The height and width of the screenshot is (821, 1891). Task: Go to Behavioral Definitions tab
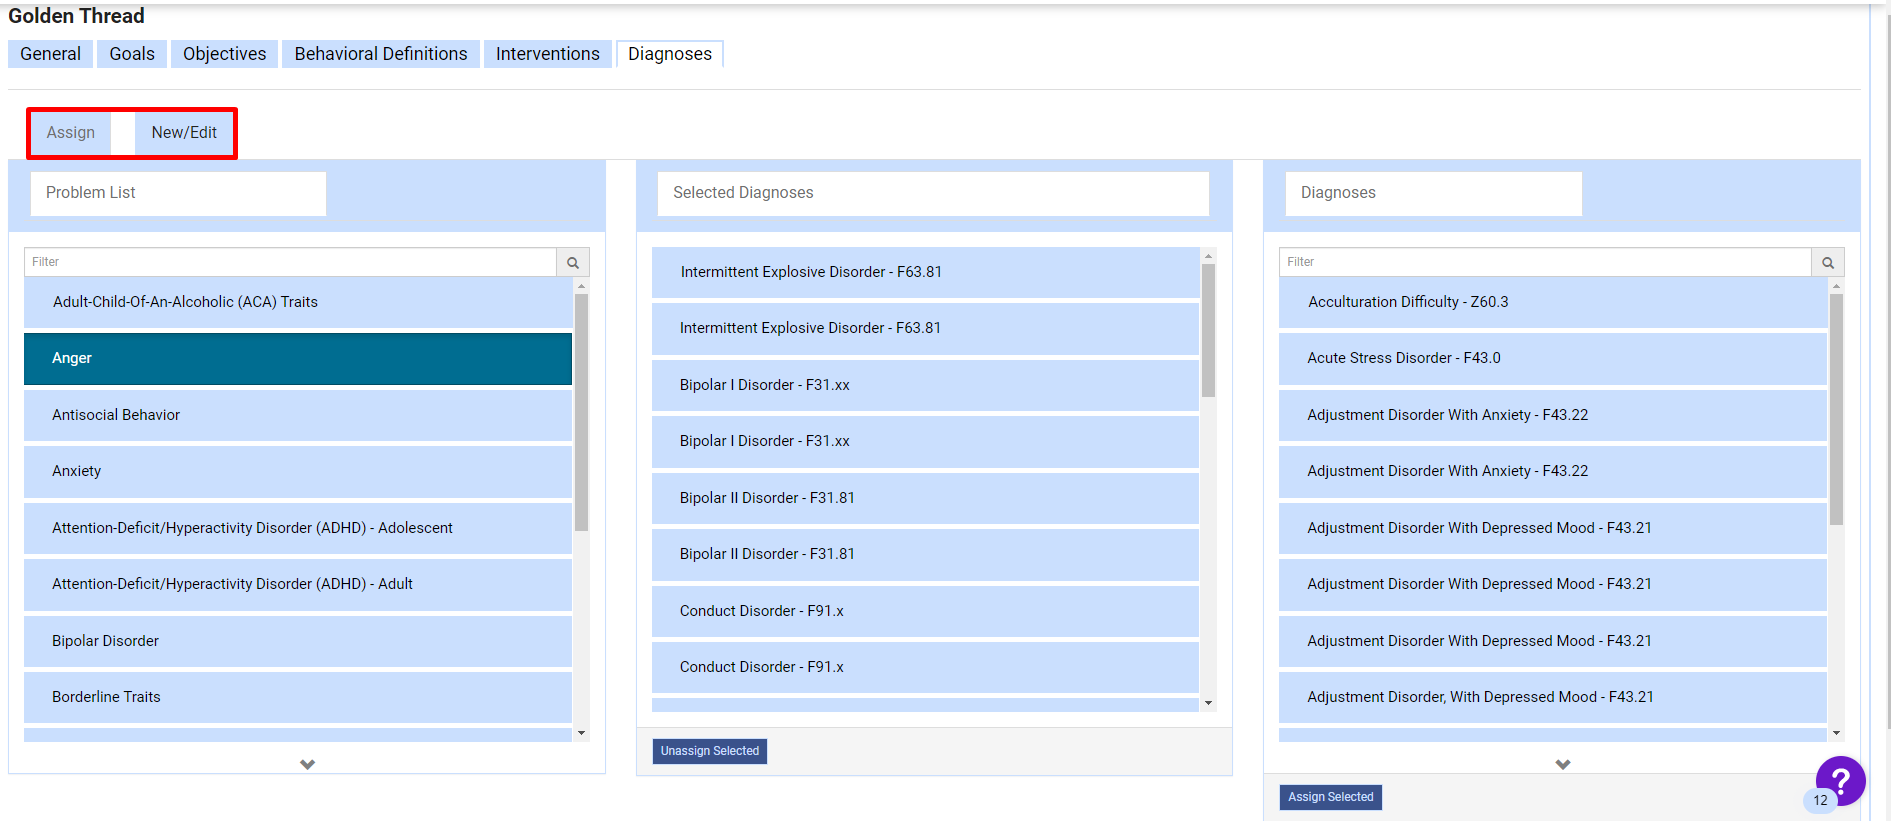(380, 54)
